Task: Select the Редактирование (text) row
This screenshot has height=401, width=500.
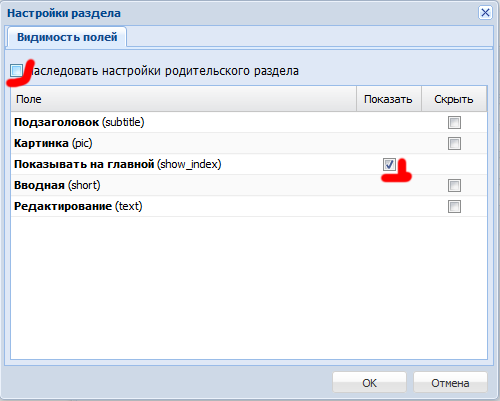Action: point(249,206)
